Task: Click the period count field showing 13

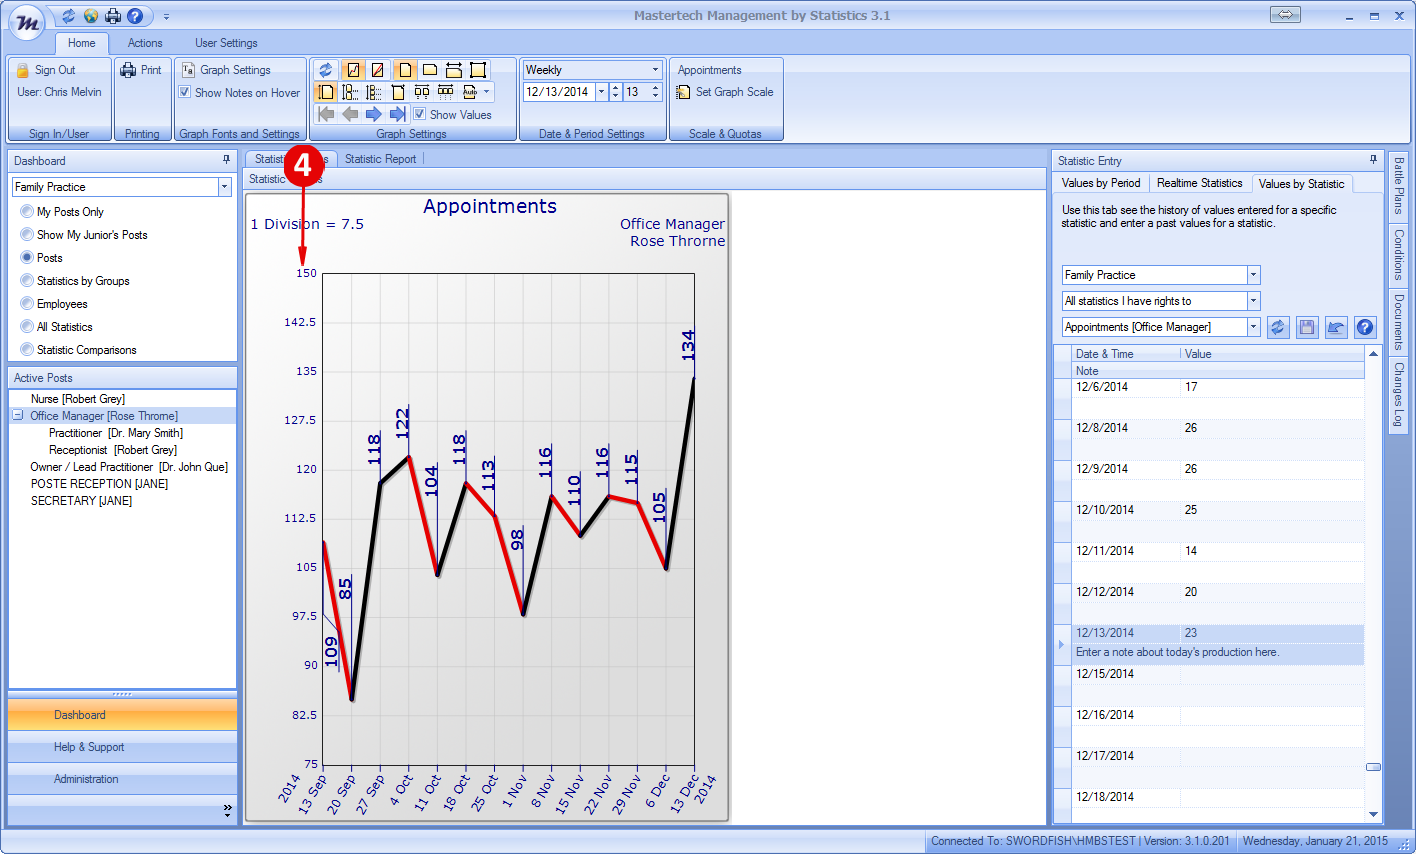Action: (x=636, y=92)
